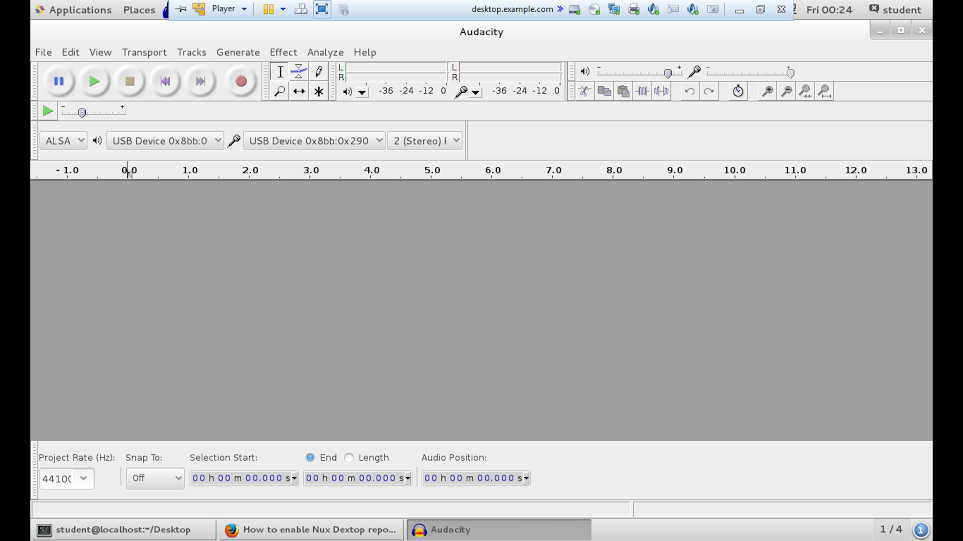This screenshot has height=541, width=963.
Task: Select the Selection (I-beam) tool
Action: (x=279, y=71)
